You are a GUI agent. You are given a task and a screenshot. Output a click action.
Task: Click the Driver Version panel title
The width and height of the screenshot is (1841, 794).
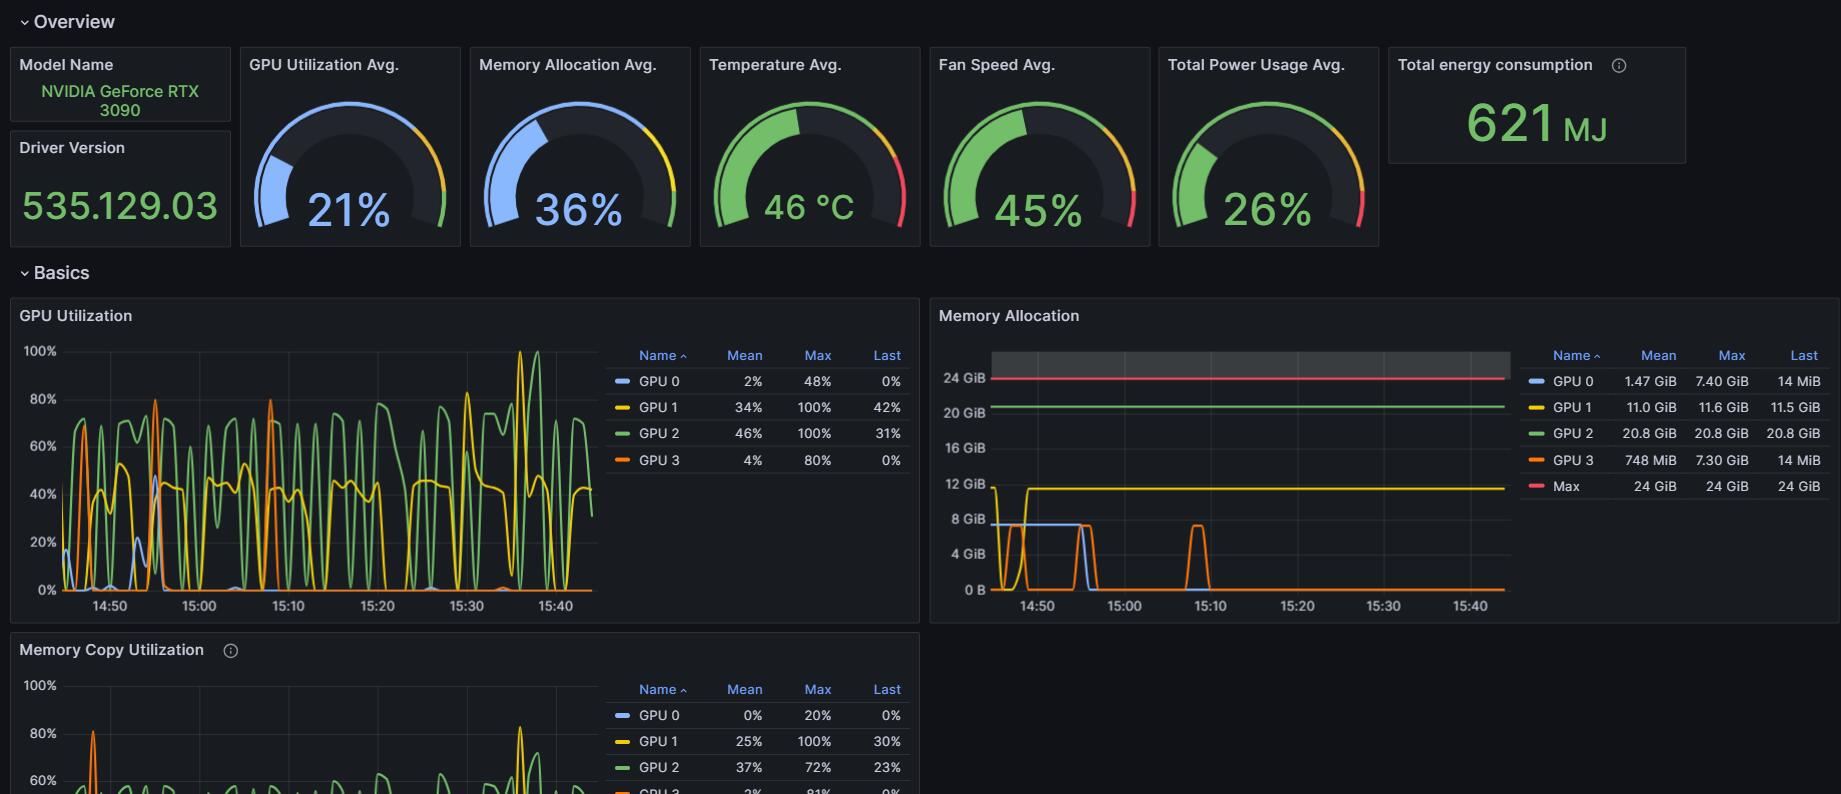coord(72,147)
